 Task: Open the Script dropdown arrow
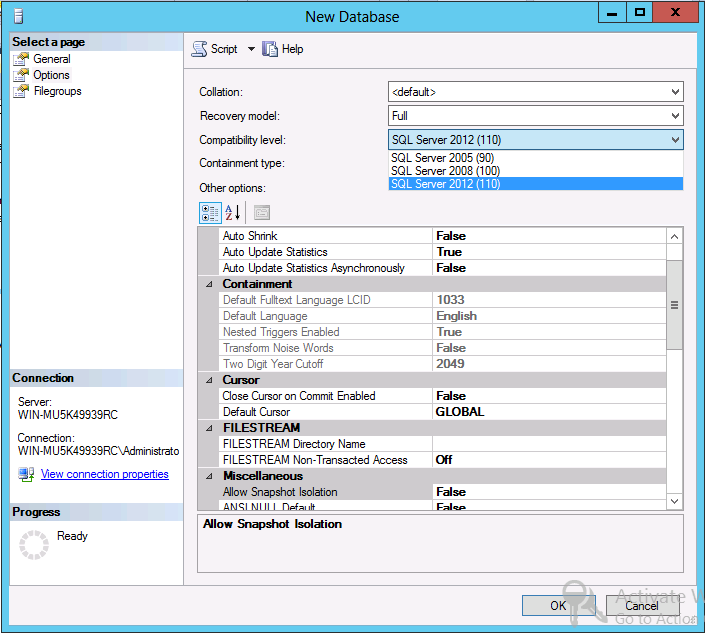point(251,49)
